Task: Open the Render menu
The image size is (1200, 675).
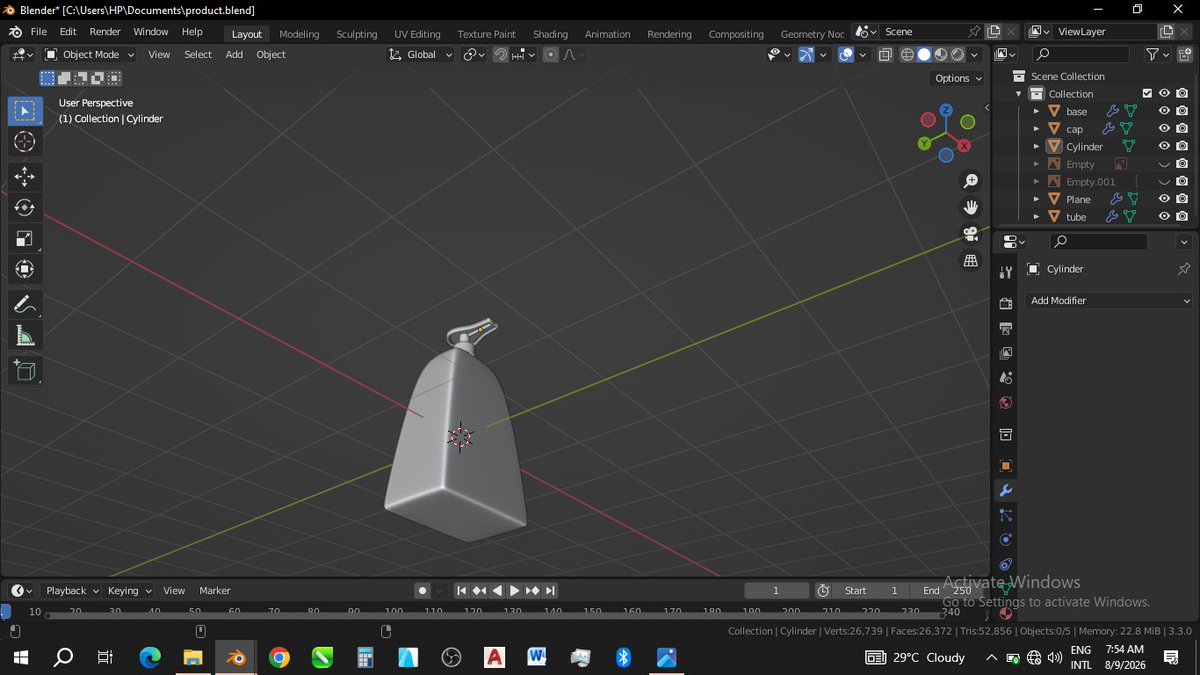Action: click(x=105, y=32)
